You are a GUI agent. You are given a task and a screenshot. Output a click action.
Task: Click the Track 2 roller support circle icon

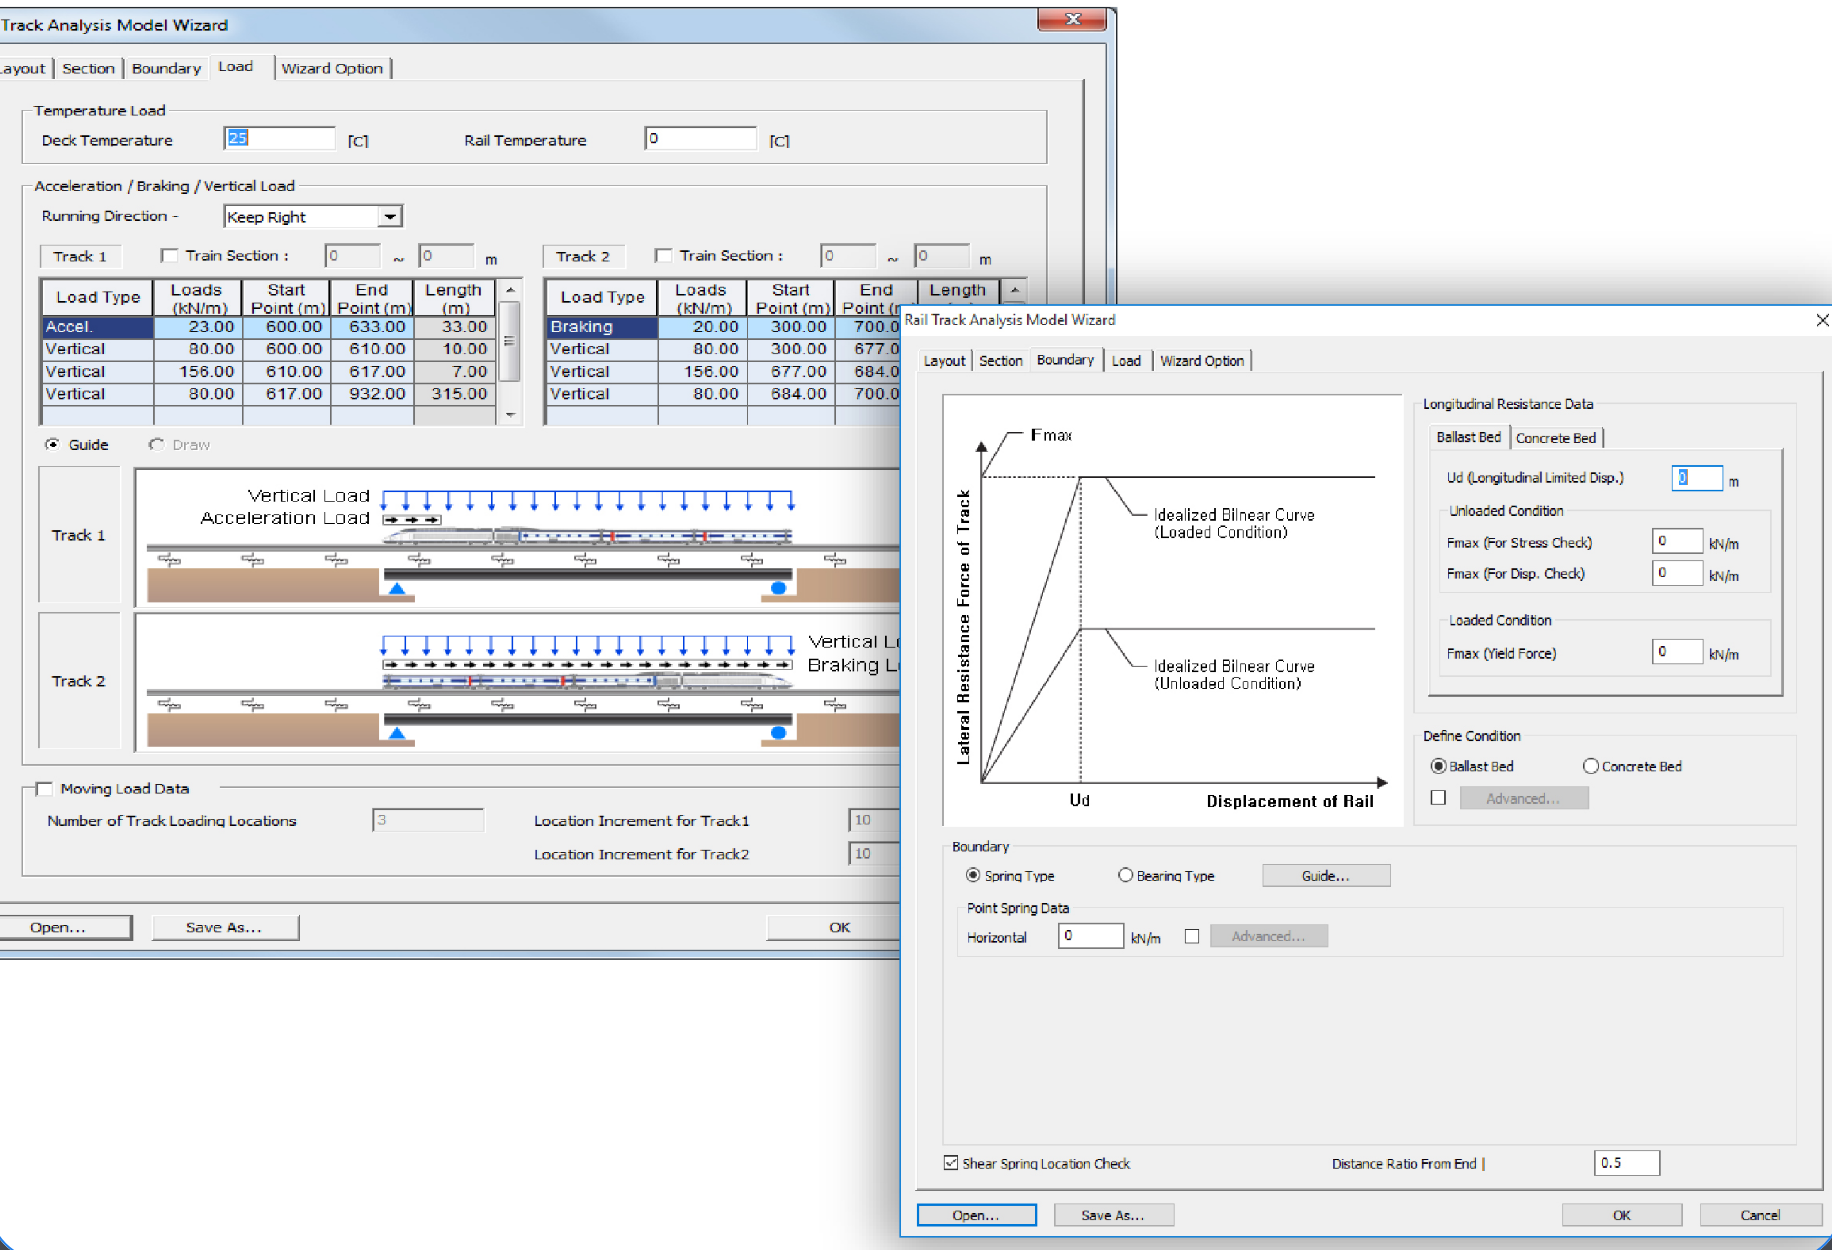pos(778,733)
